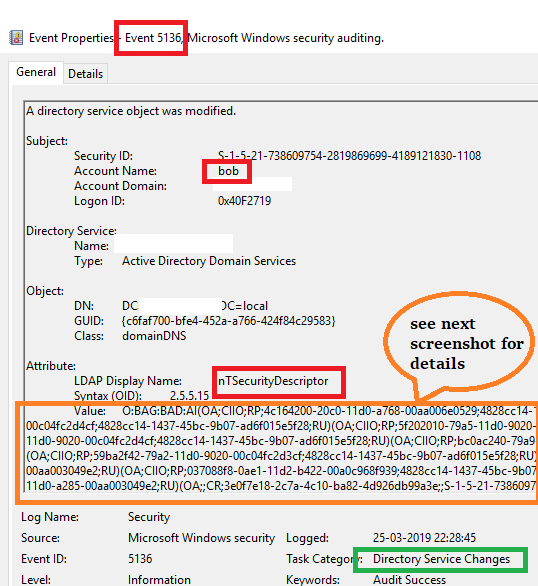The height and width of the screenshot is (586, 538).
Task: Click the DN value ending DC=local
Action: click(195, 306)
